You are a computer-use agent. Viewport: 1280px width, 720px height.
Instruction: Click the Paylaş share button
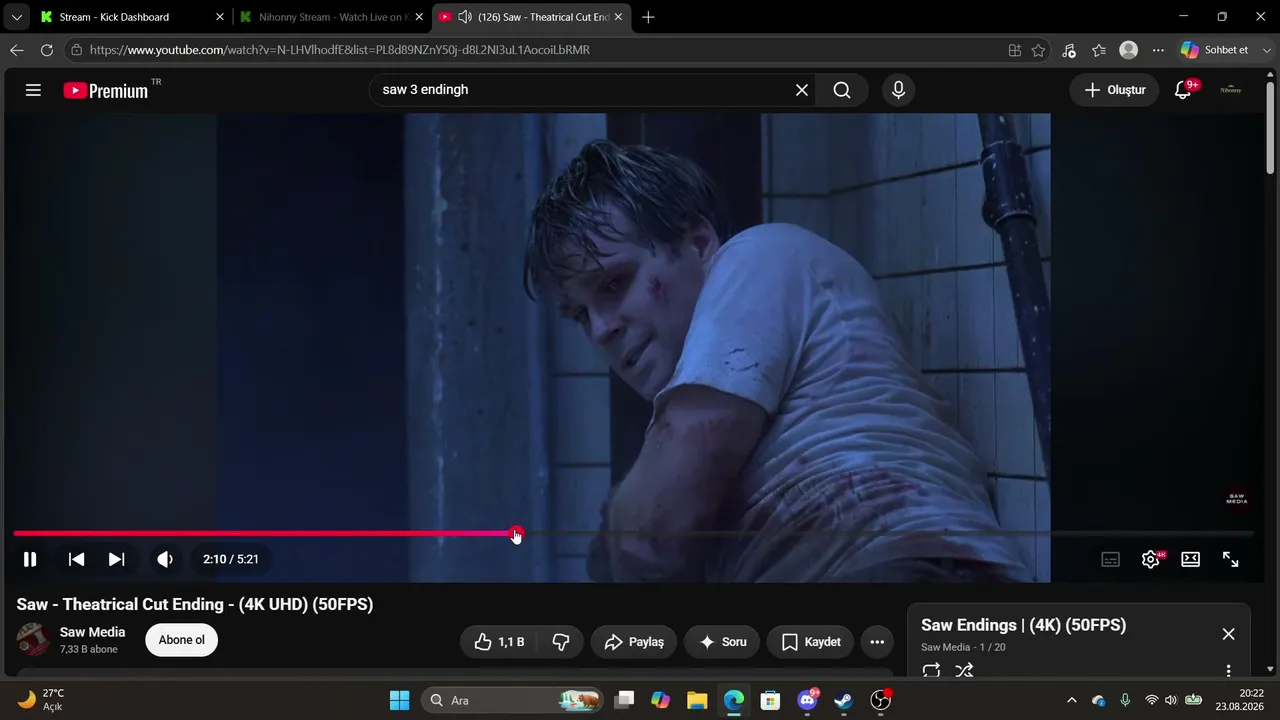tap(634, 642)
